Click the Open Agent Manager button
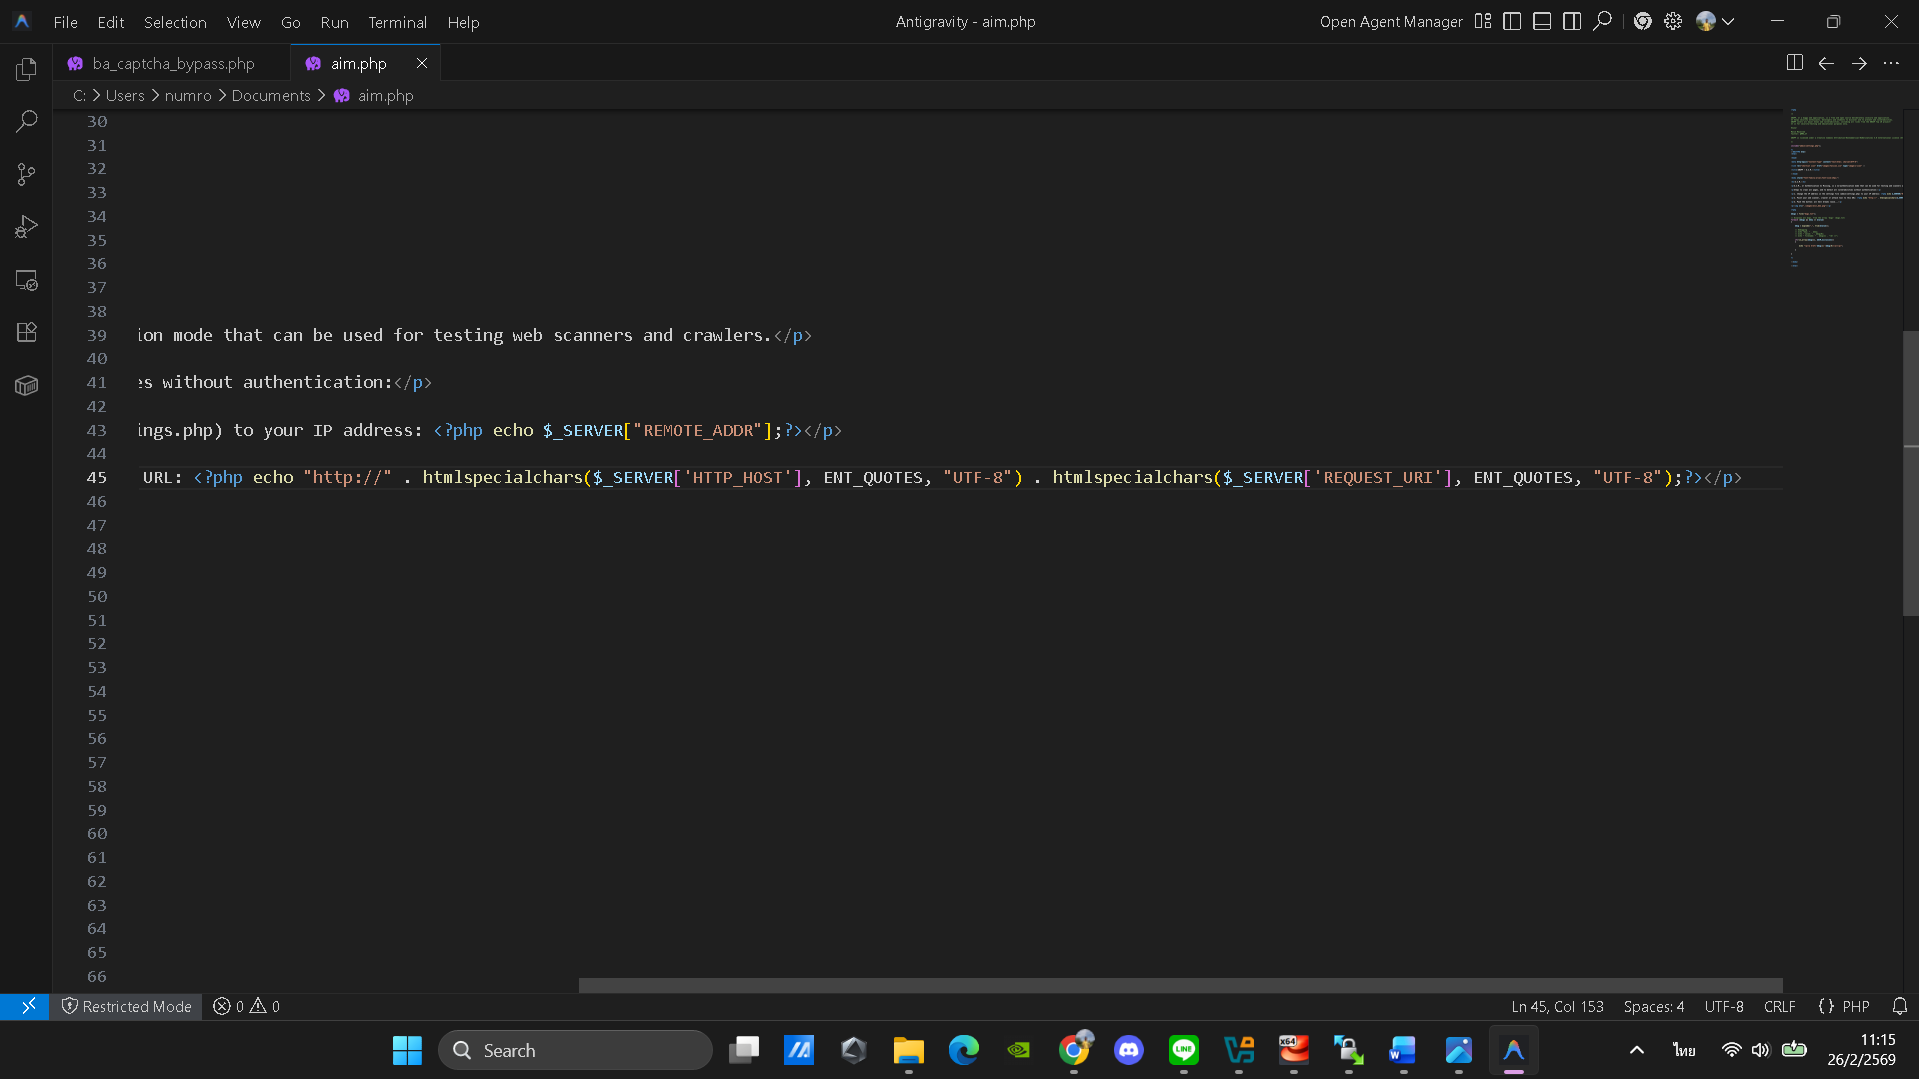 [1390, 21]
